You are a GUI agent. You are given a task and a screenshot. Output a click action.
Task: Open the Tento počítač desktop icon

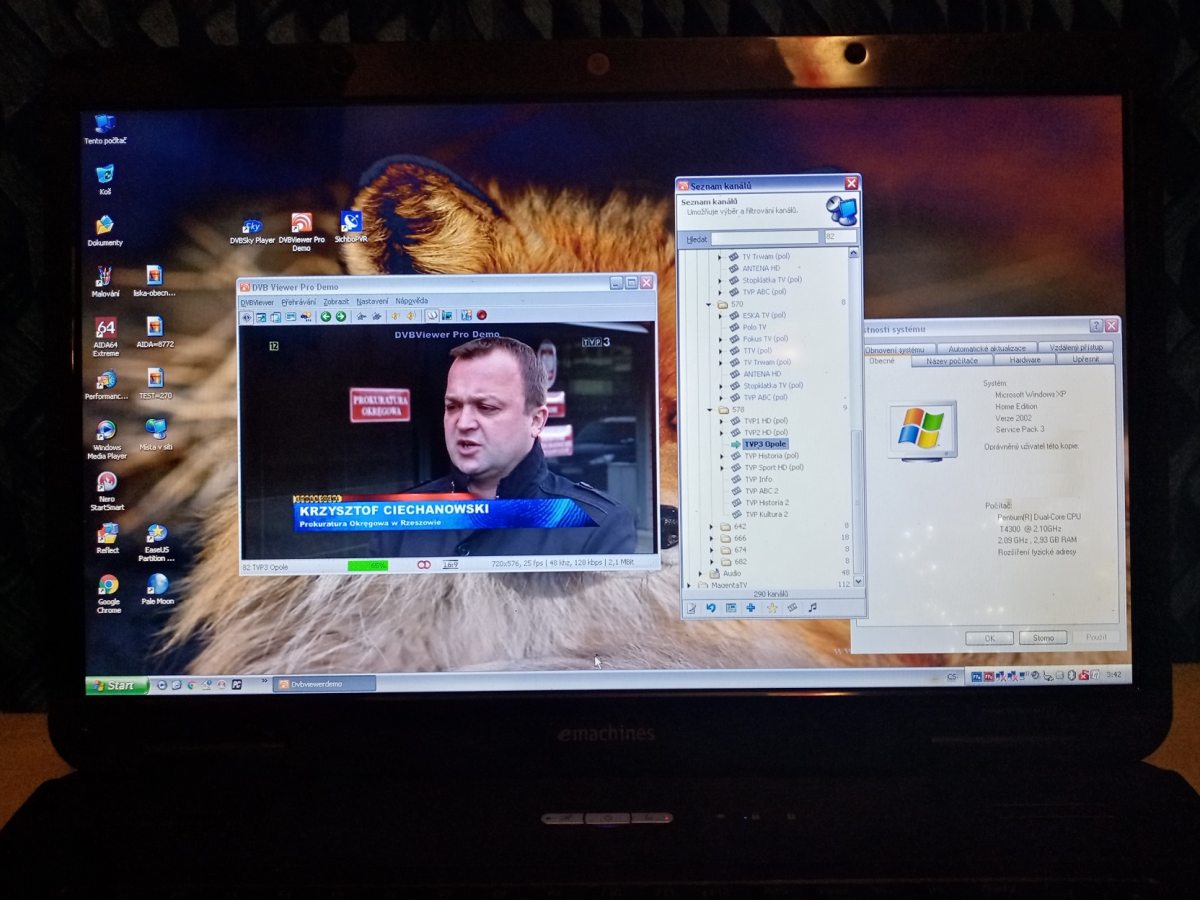pyautogui.click(x=105, y=128)
